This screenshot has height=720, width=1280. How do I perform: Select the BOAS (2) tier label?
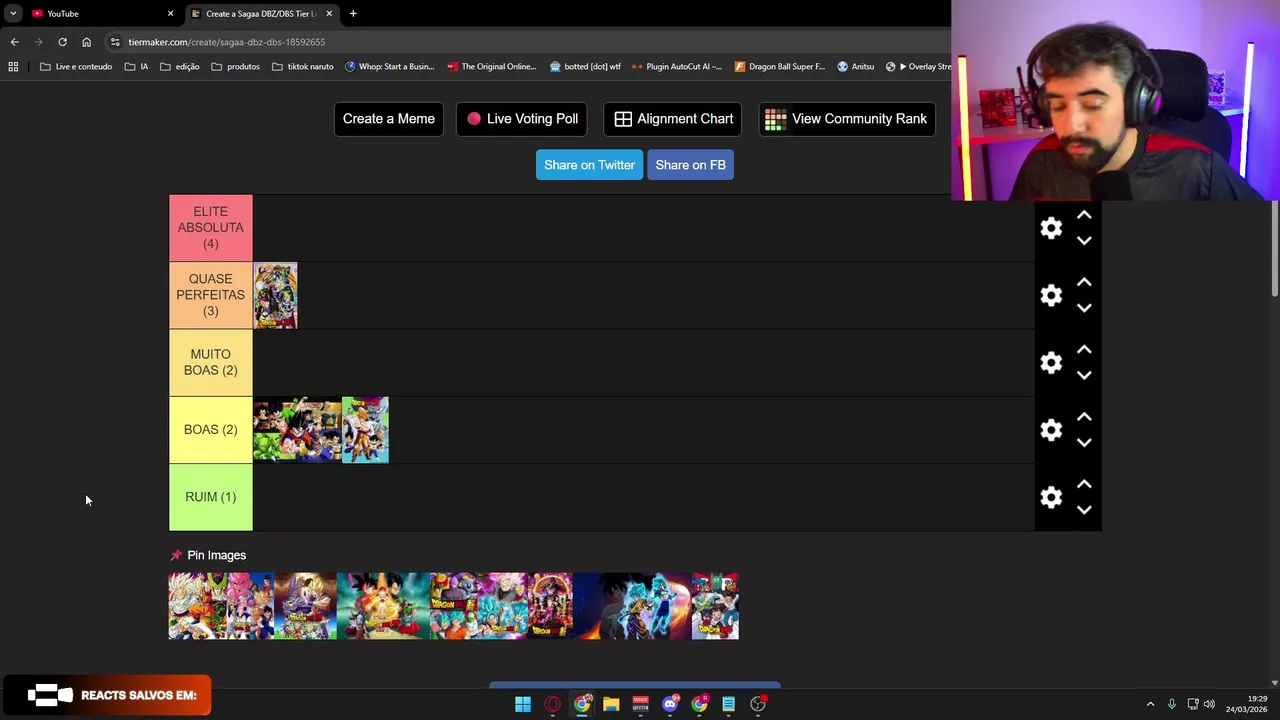coord(211,430)
